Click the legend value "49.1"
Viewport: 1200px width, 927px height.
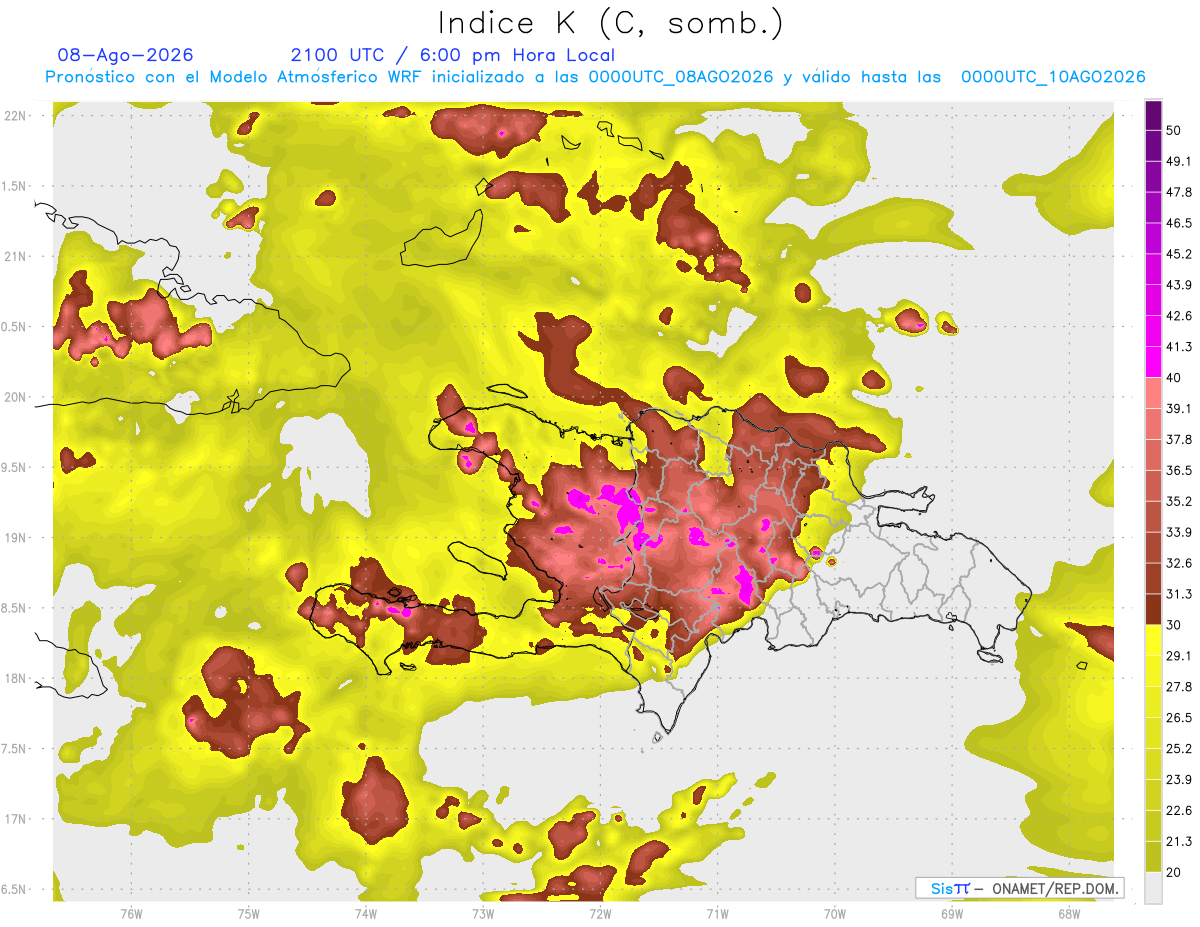[x=1179, y=161]
